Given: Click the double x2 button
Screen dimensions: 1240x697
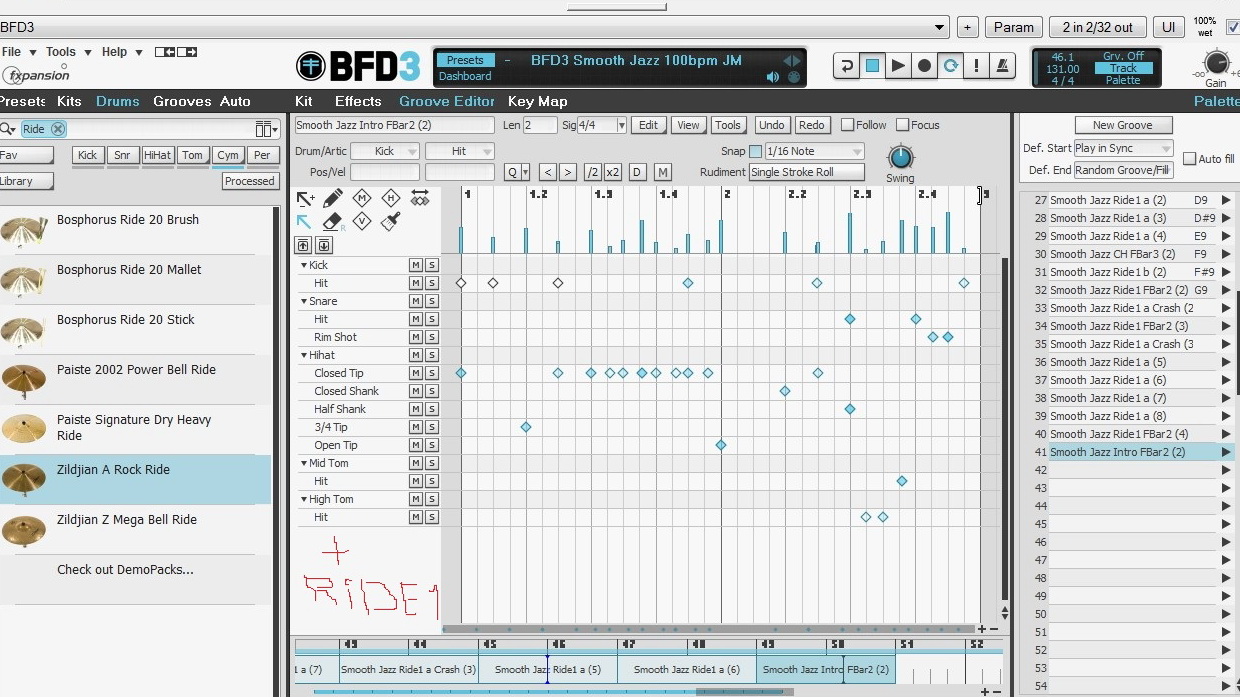Looking at the screenshot, I should click(x=612, y=172).
